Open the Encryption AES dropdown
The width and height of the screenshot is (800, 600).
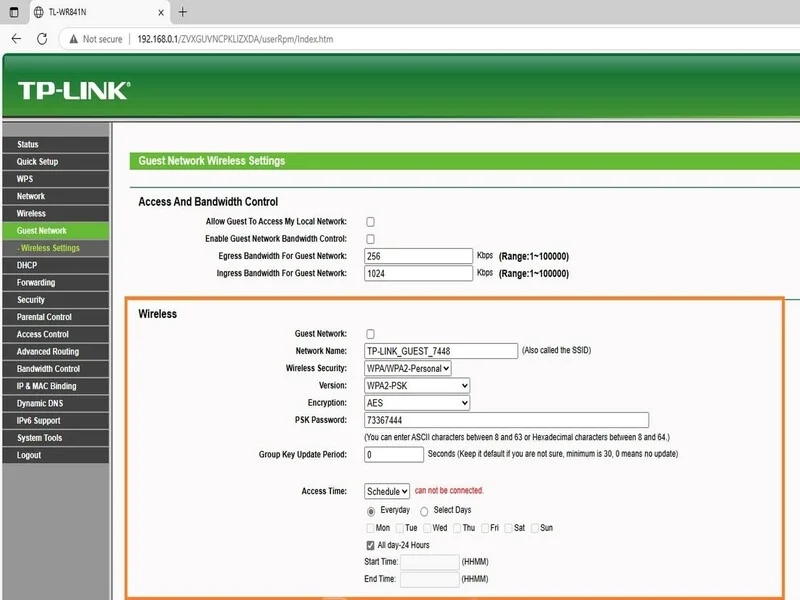coord(417,403)
